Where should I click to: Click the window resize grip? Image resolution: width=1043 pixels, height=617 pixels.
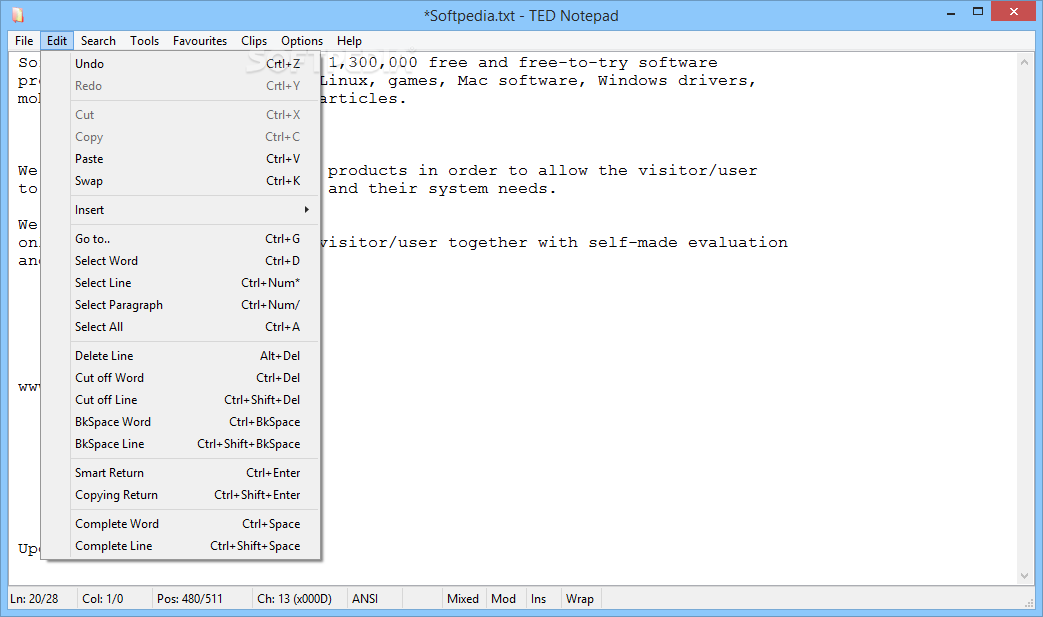coord(1029,602)
